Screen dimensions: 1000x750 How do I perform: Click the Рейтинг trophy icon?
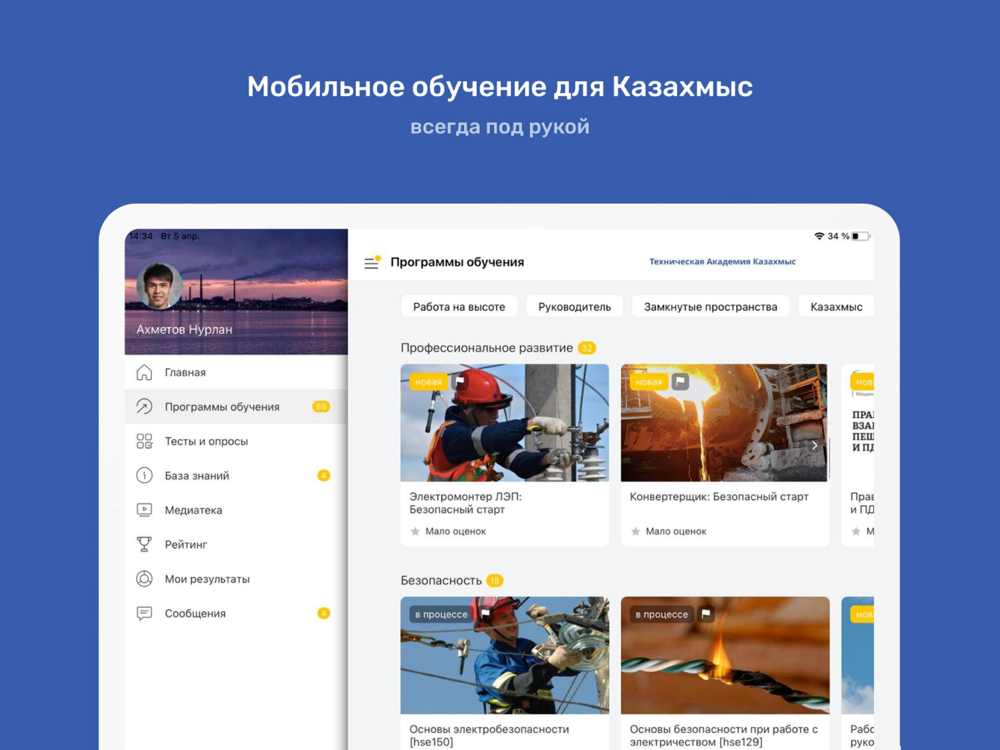(x=145, y=544)
